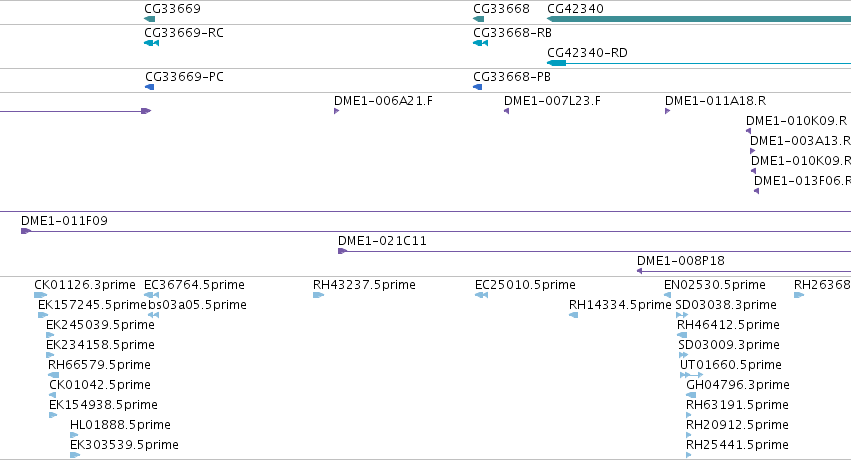Click the DME1-008P18 BAC label
This screenshot has height=460, width=851.
681,260
